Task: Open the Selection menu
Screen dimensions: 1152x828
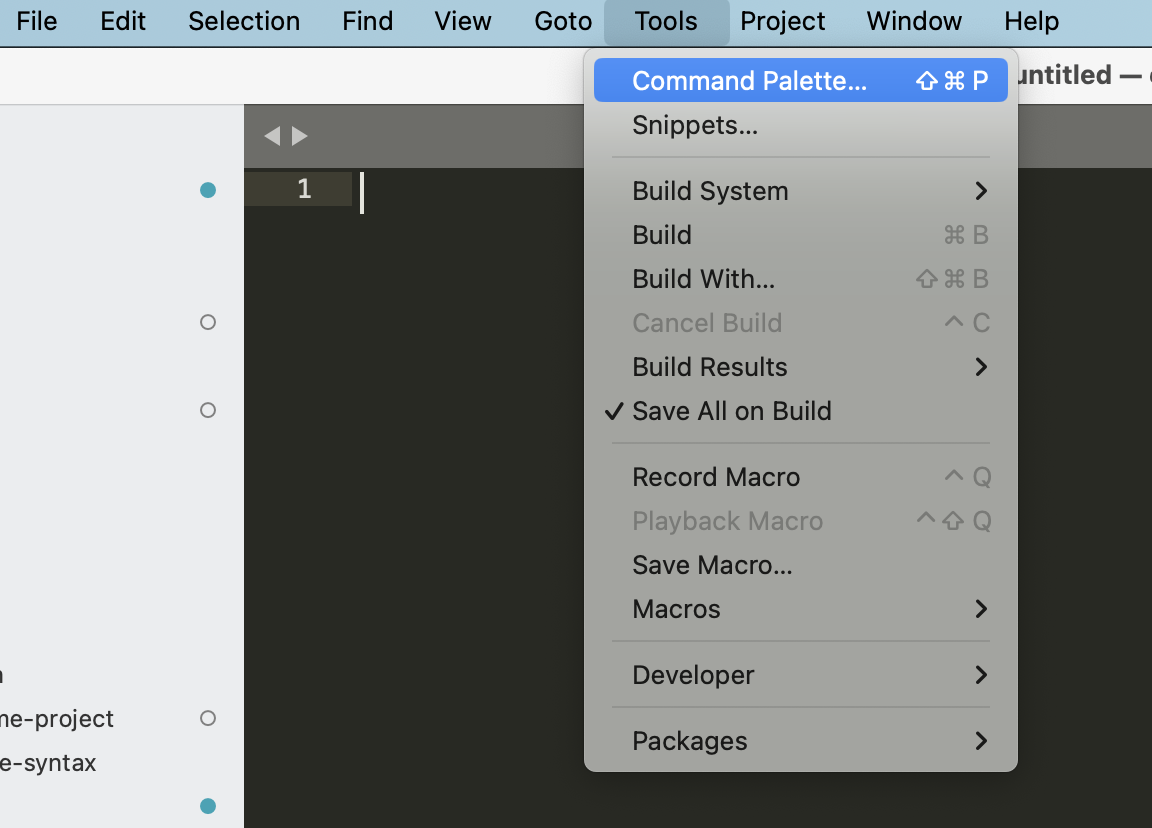Action: pos(244,21)
